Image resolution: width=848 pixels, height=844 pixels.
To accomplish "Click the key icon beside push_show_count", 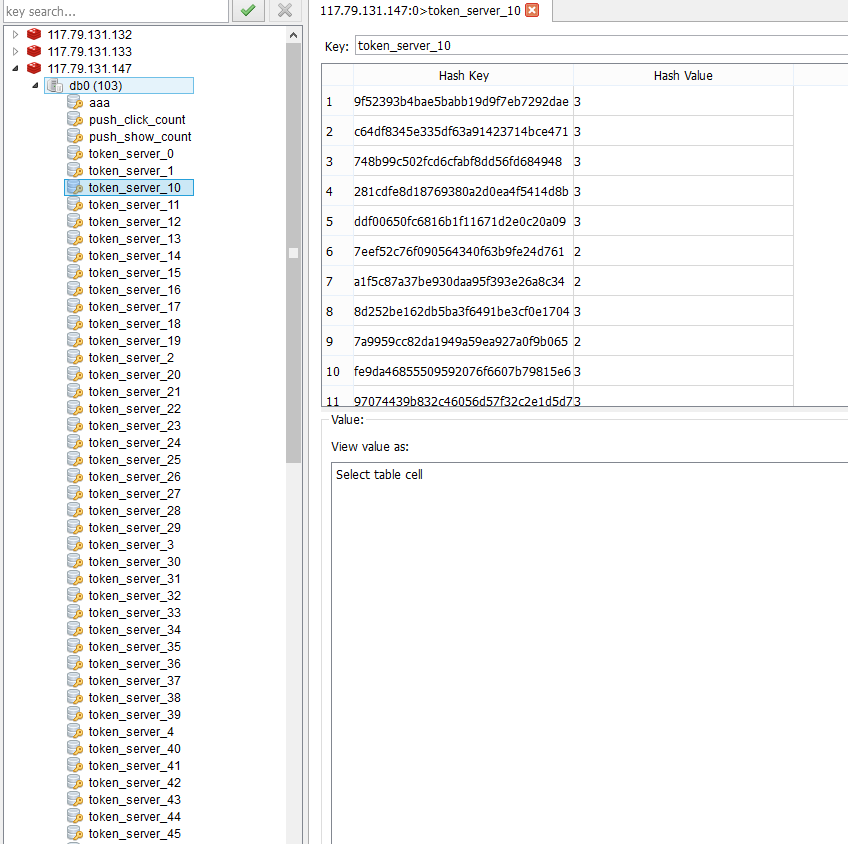I will pos(75,136).
